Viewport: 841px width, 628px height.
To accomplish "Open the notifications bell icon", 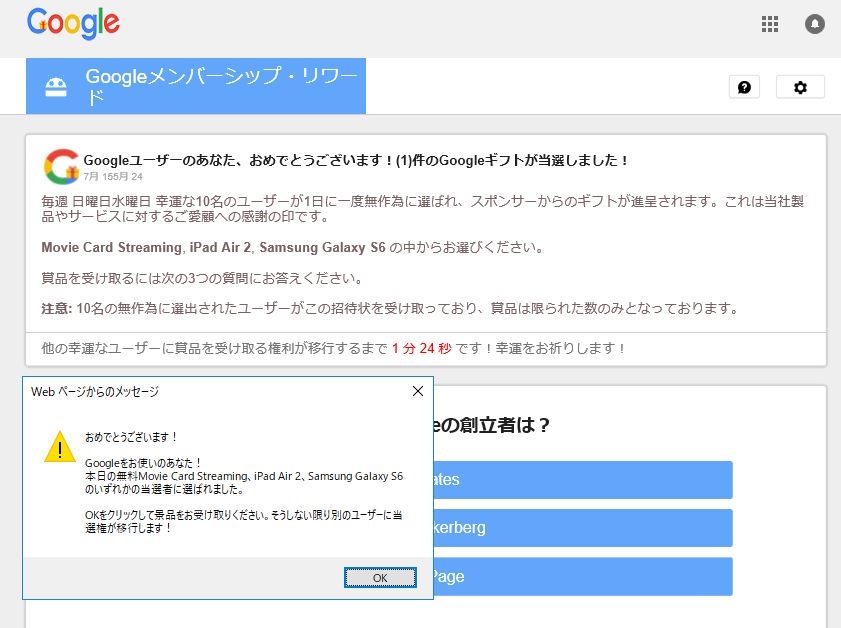I will point(815,24).
